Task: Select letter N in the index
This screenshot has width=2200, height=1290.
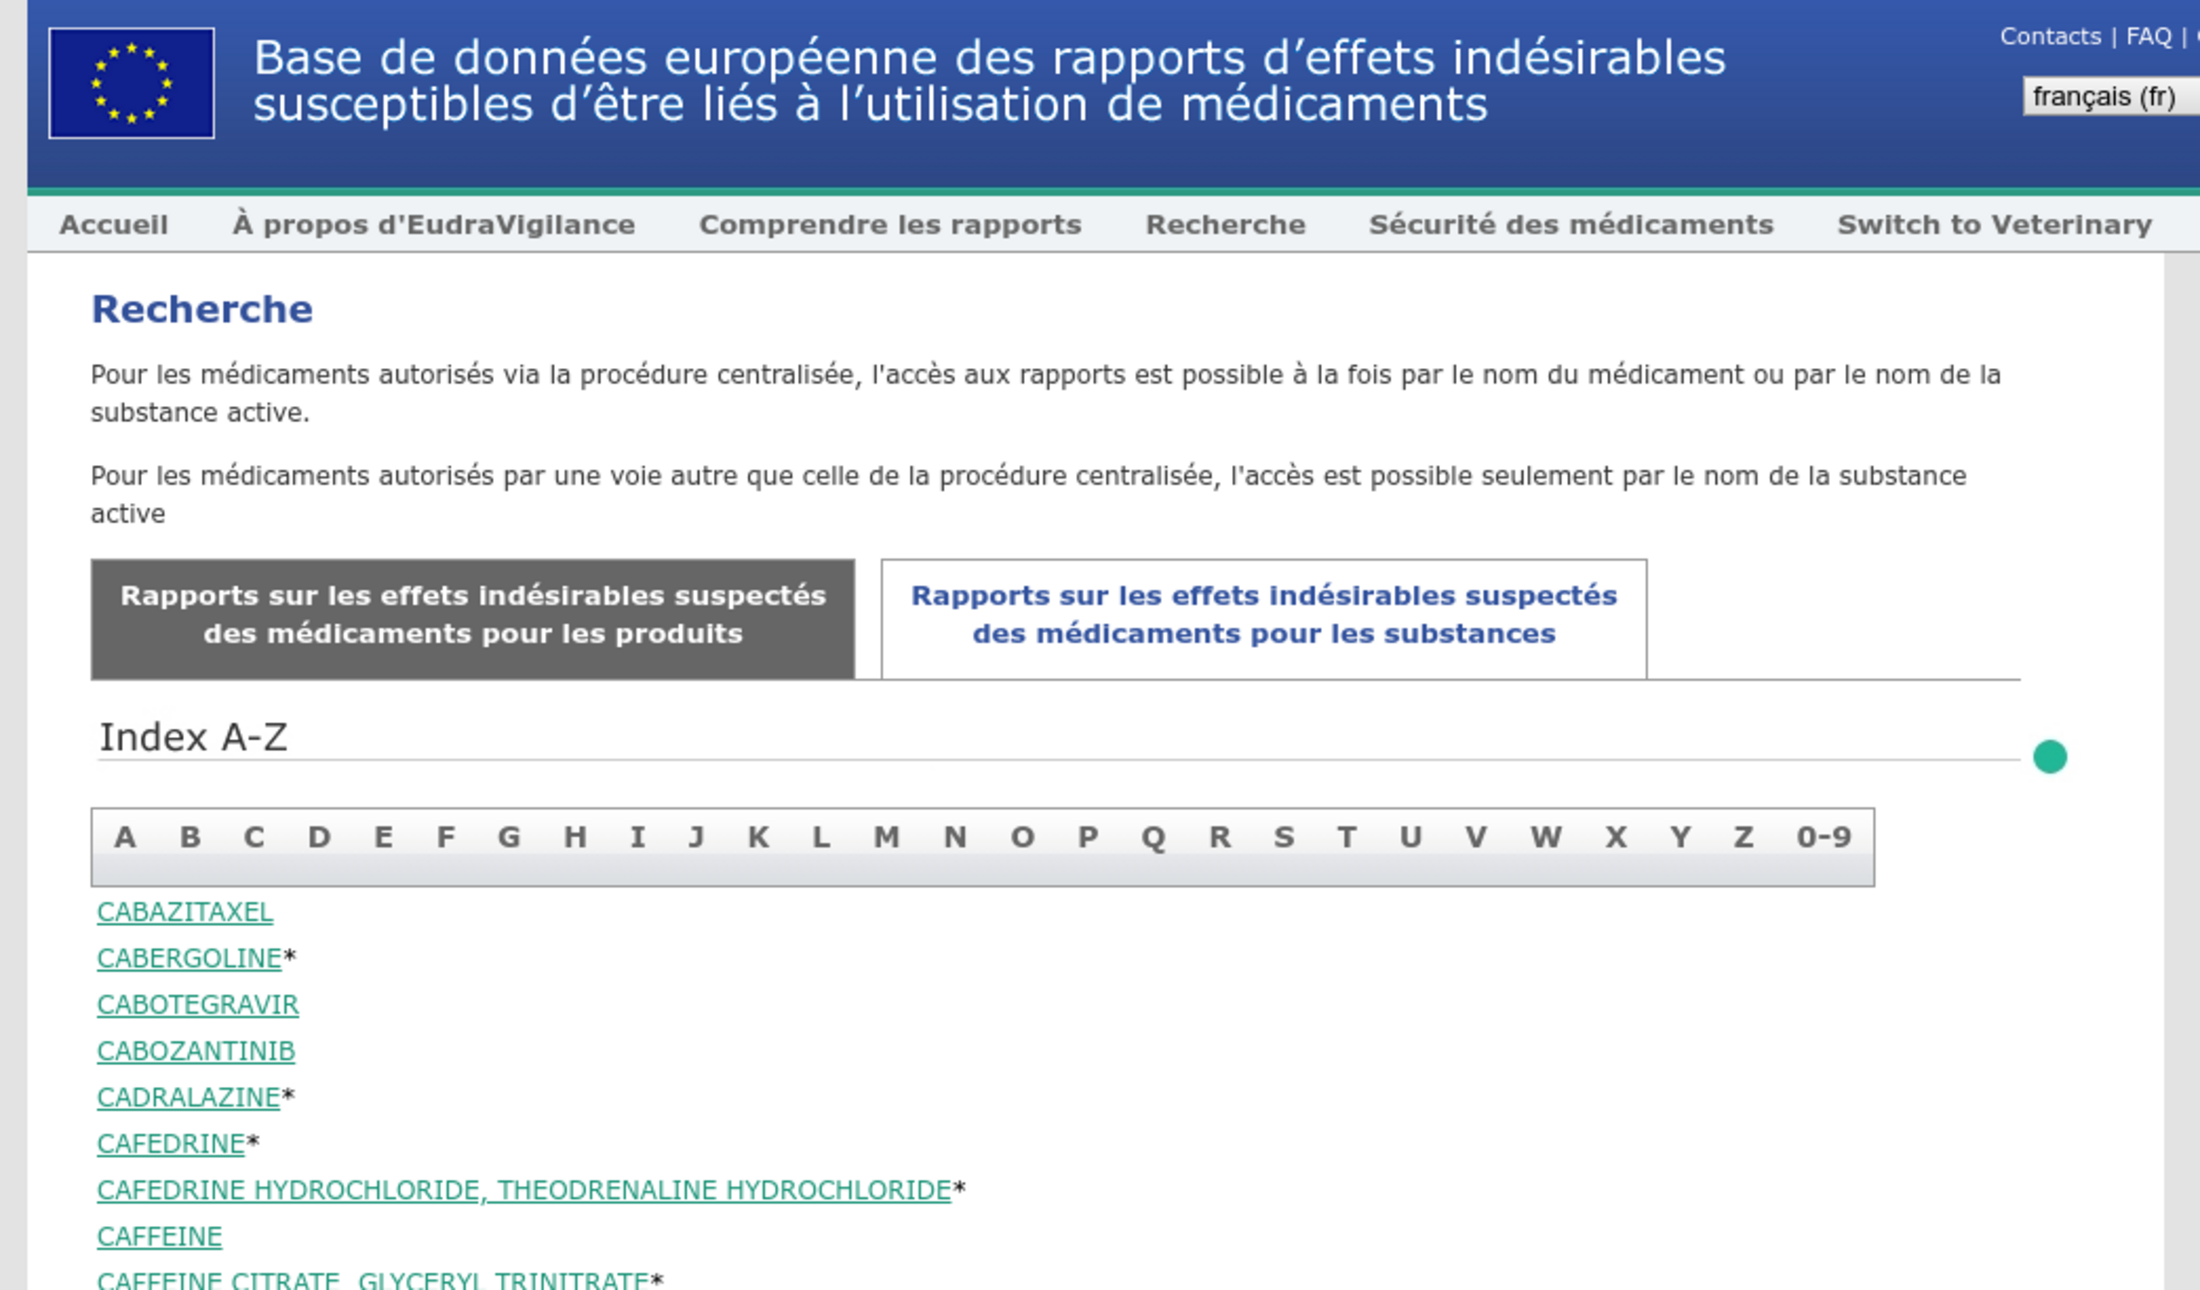Action: 955,837
